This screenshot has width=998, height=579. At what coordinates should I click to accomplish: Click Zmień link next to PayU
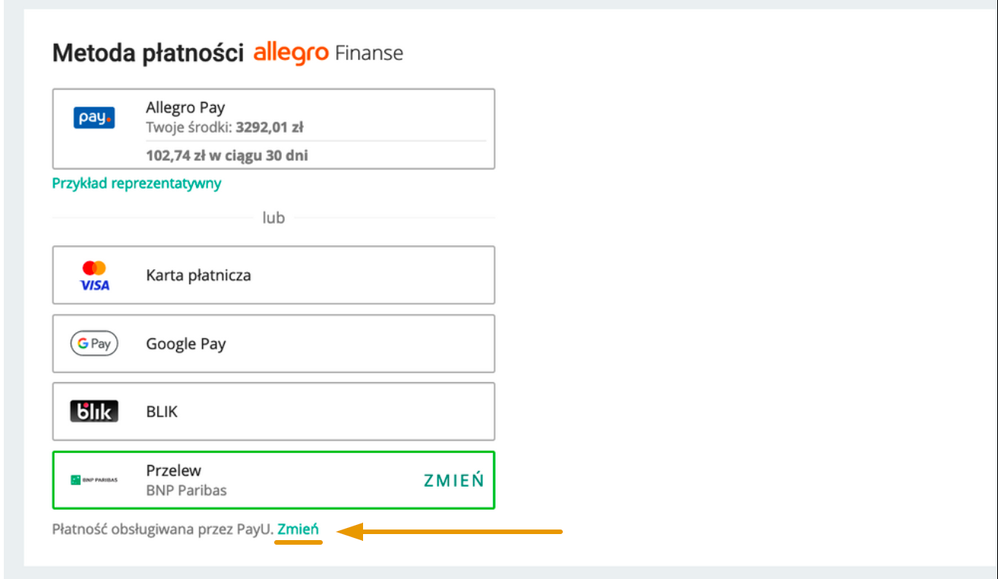[x=298, y=529]
